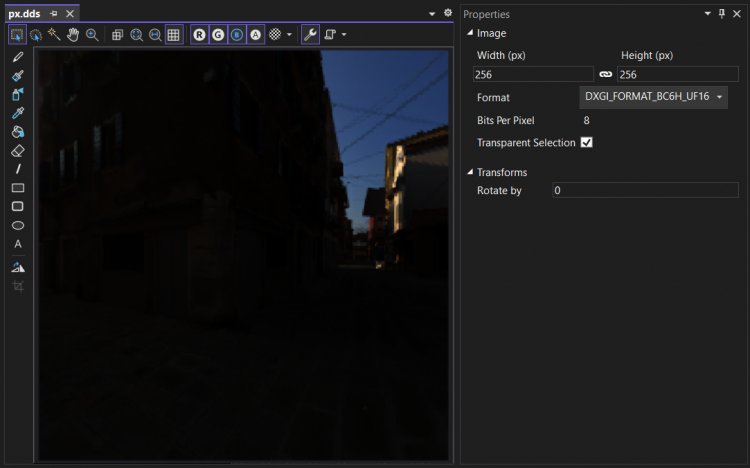Toggle the Red channel view
The height and width of the screenshot is (468, 750).
click(x=200, y=34)
